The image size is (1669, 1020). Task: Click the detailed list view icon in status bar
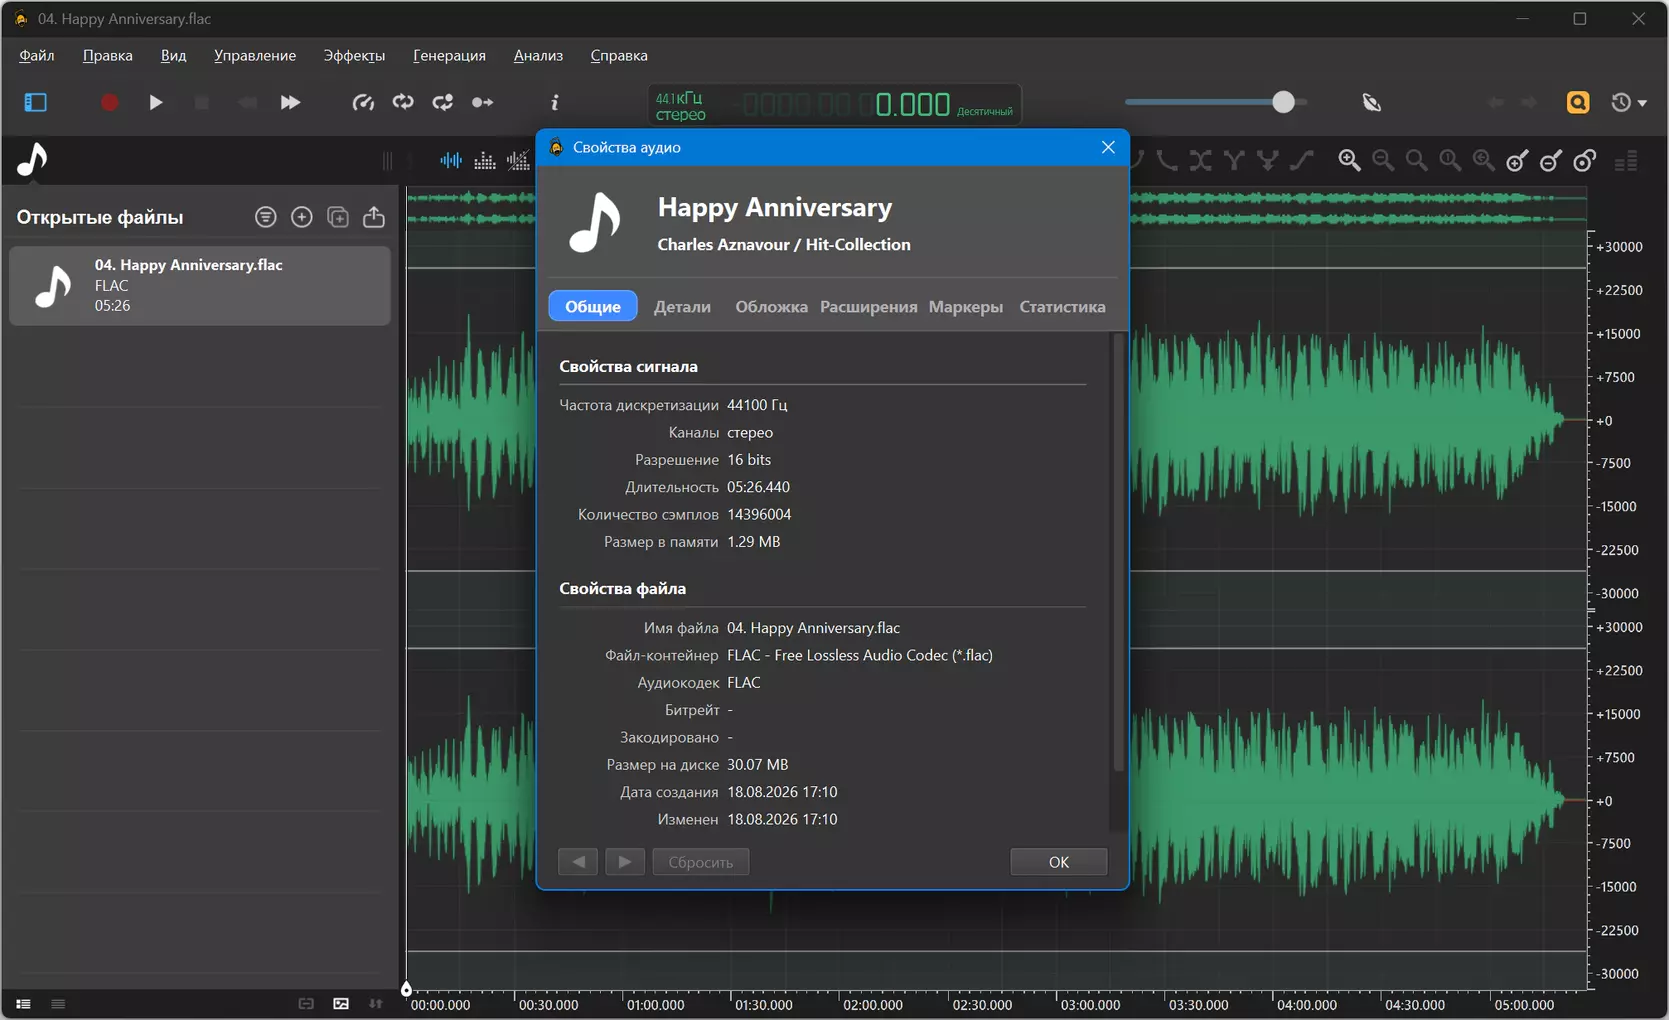click(x=23, y=1004)
